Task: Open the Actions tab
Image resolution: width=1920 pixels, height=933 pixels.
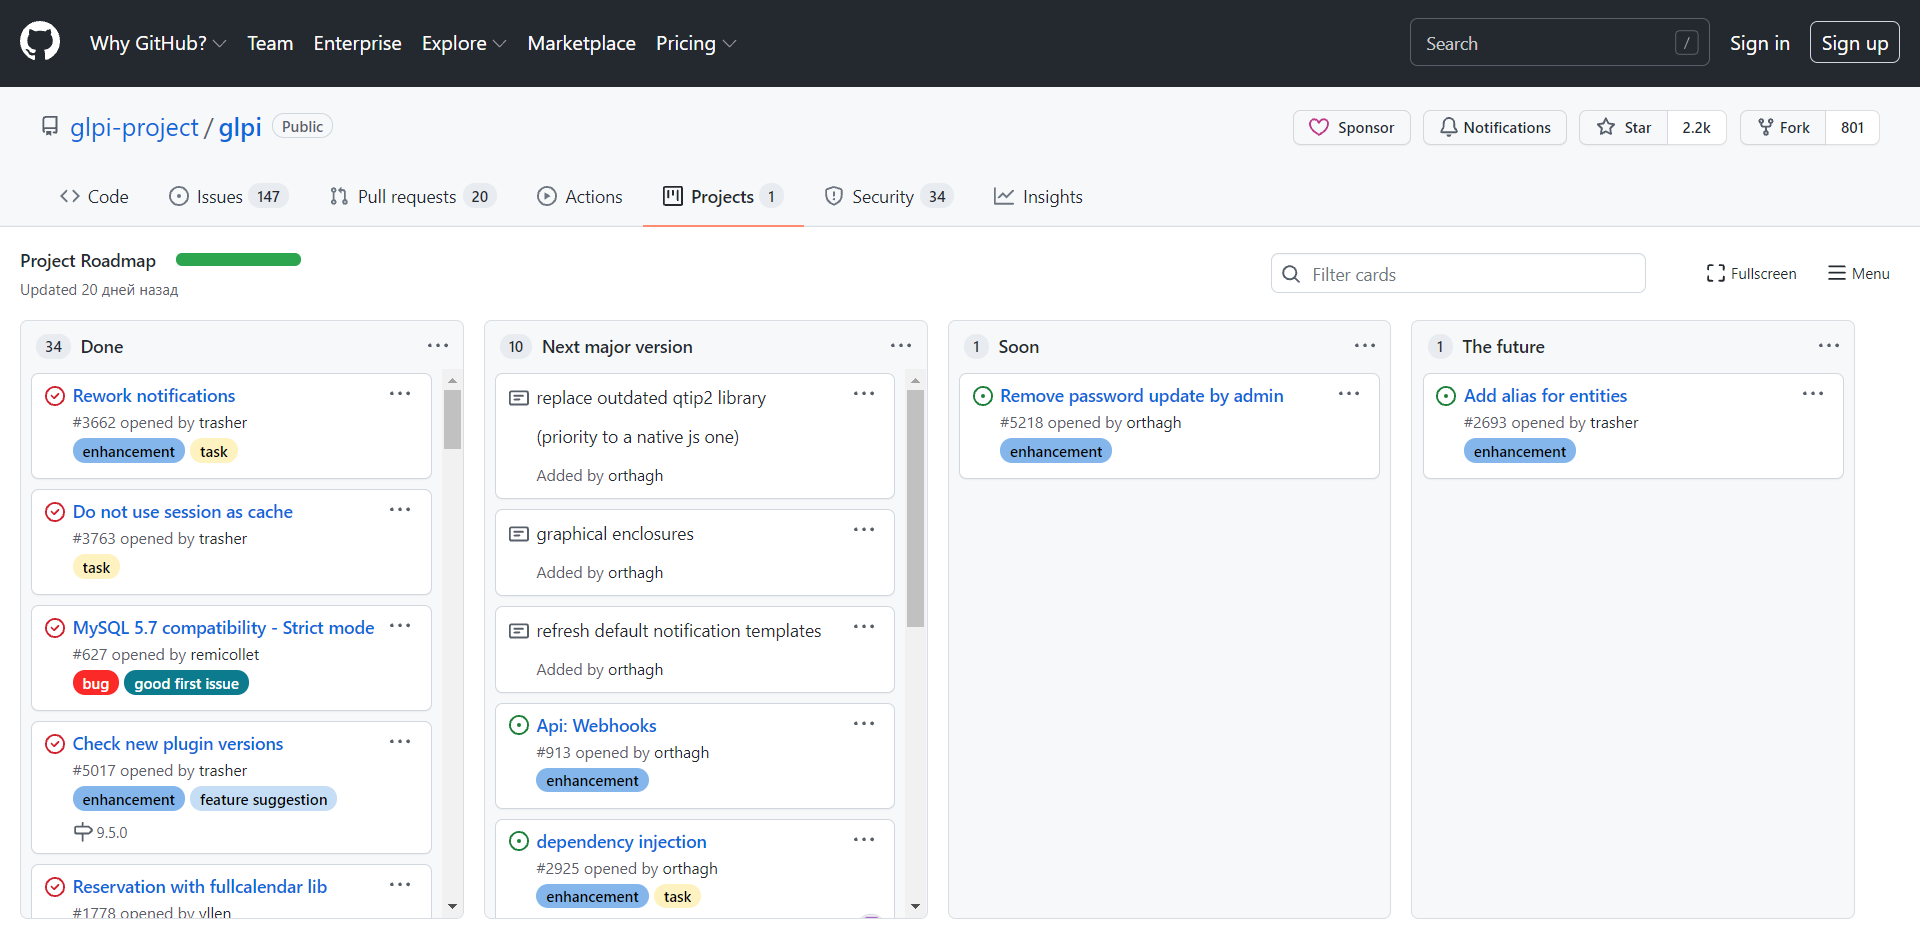Action: point(580,197)
